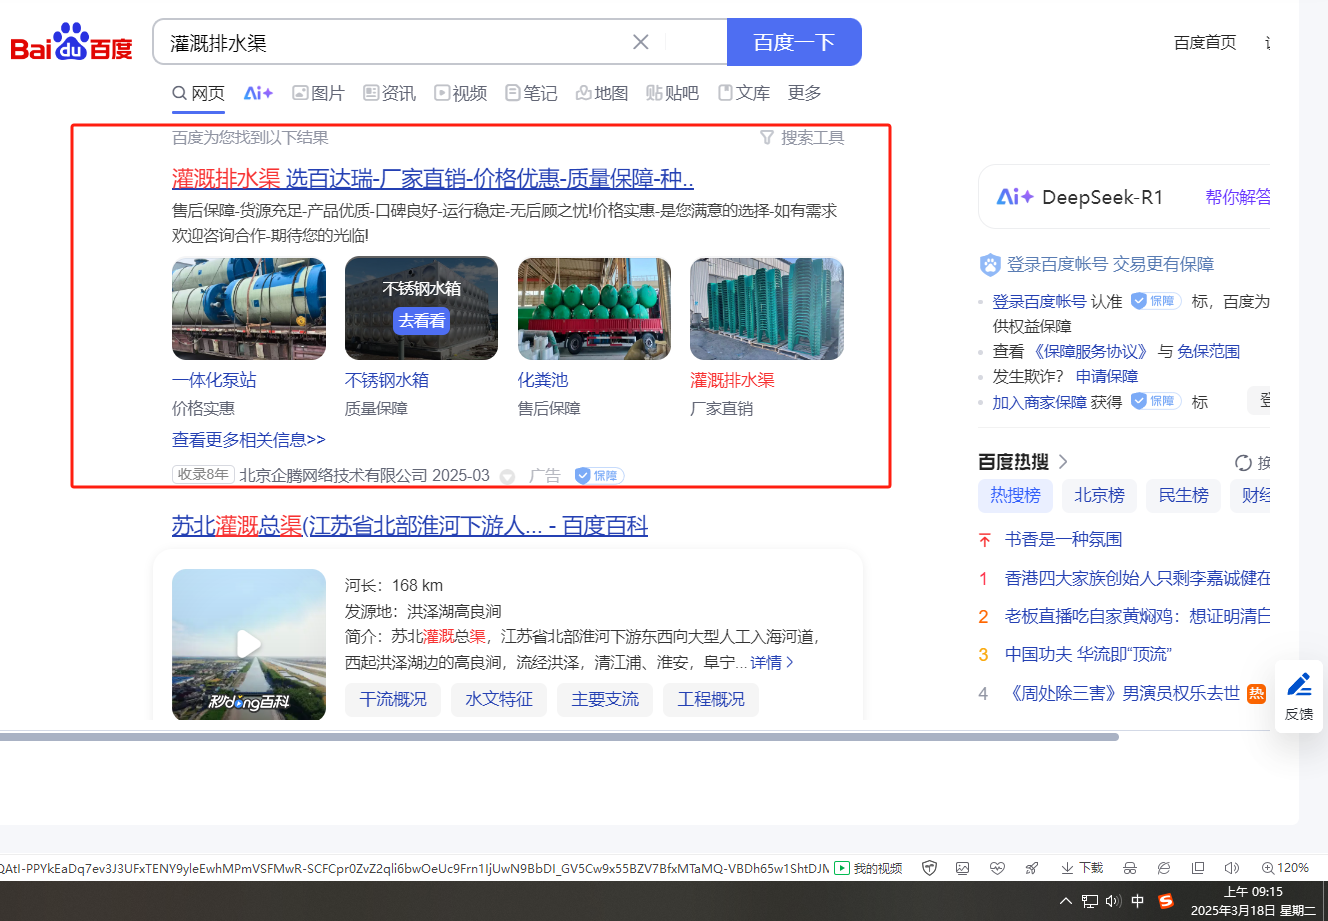Switch to the 图片 tab

pos(318,93)
